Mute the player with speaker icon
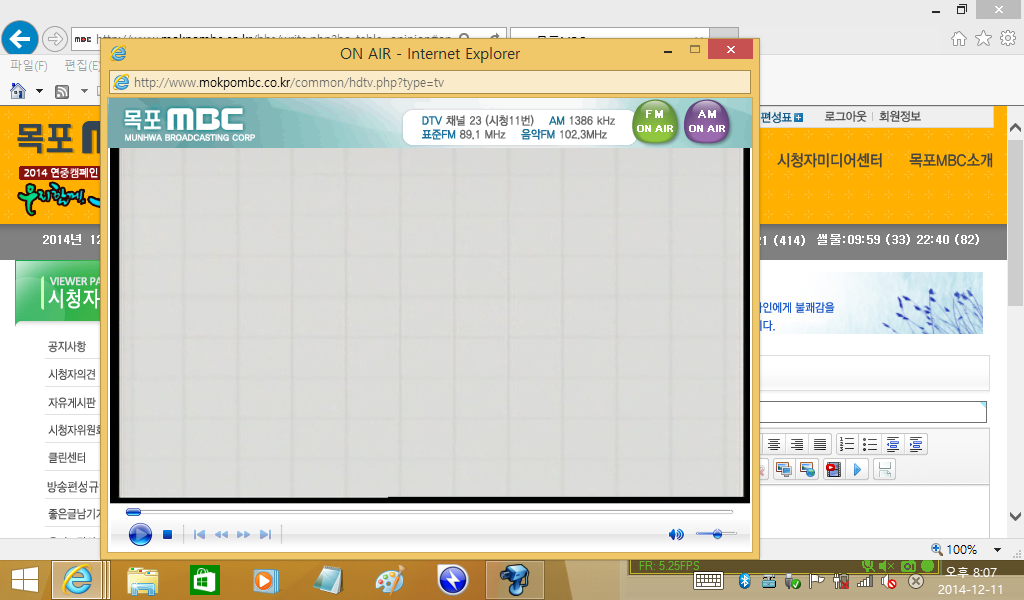This screenshot has width=1024, height=600. pyautogui.click(x=676, y=535)
